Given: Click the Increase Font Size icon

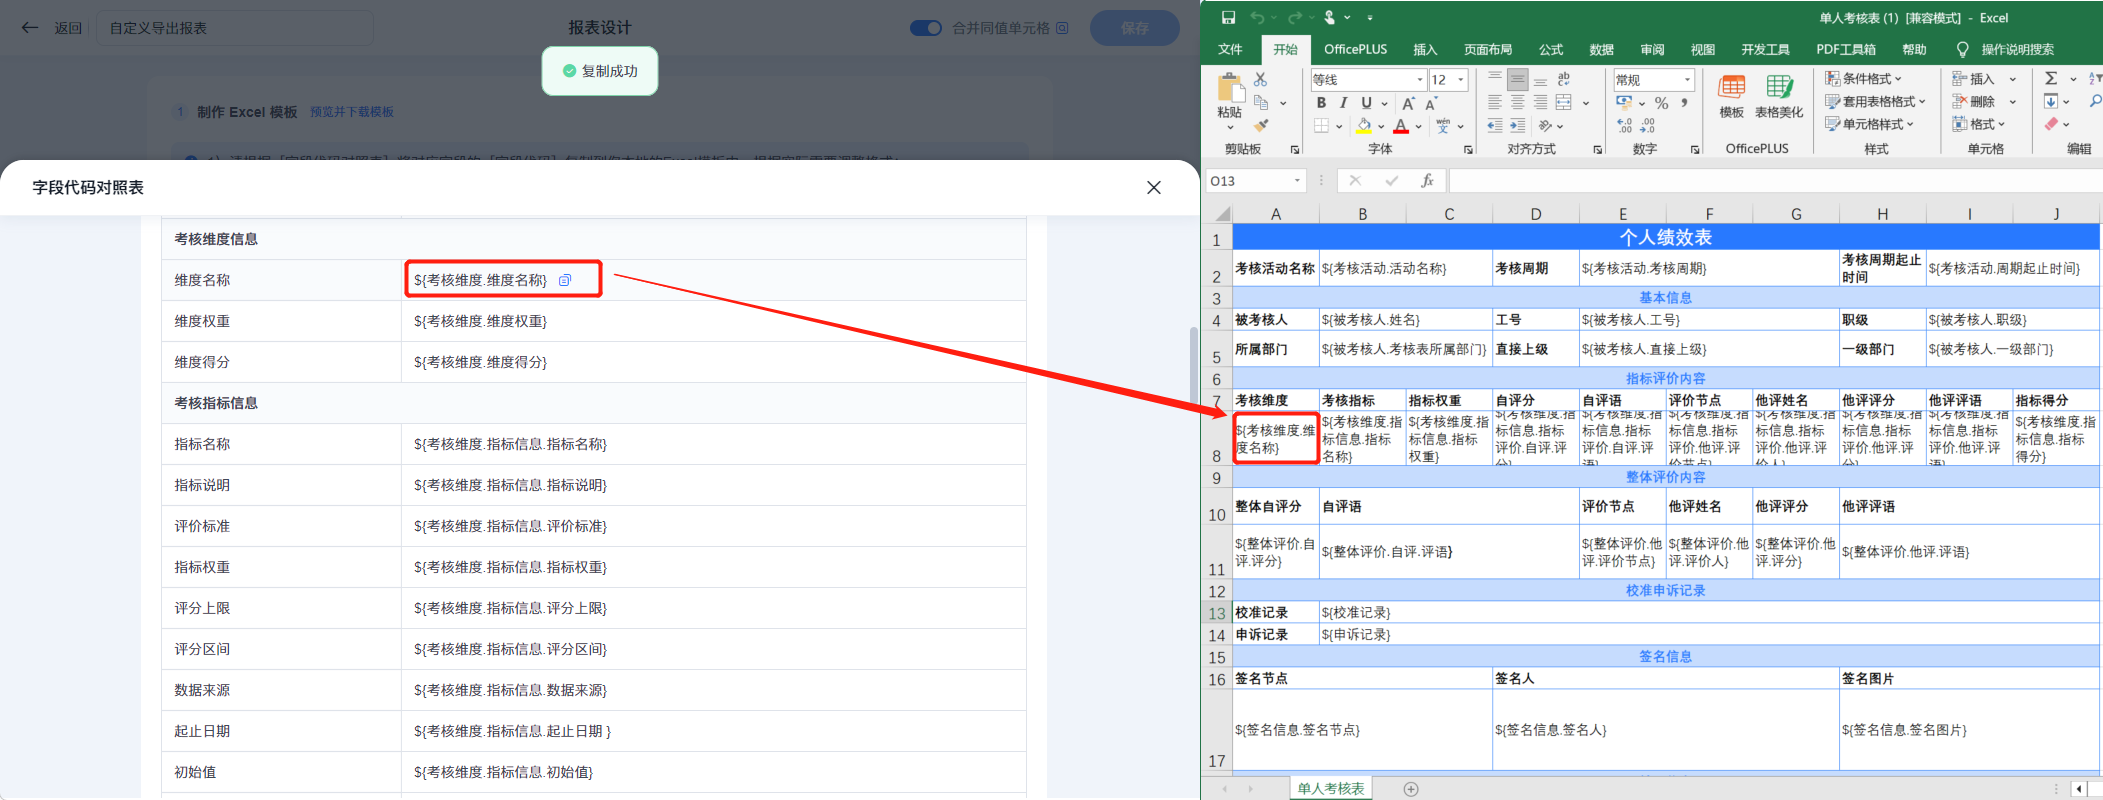Looking at the screenshot, I should tap(1408, 103).
